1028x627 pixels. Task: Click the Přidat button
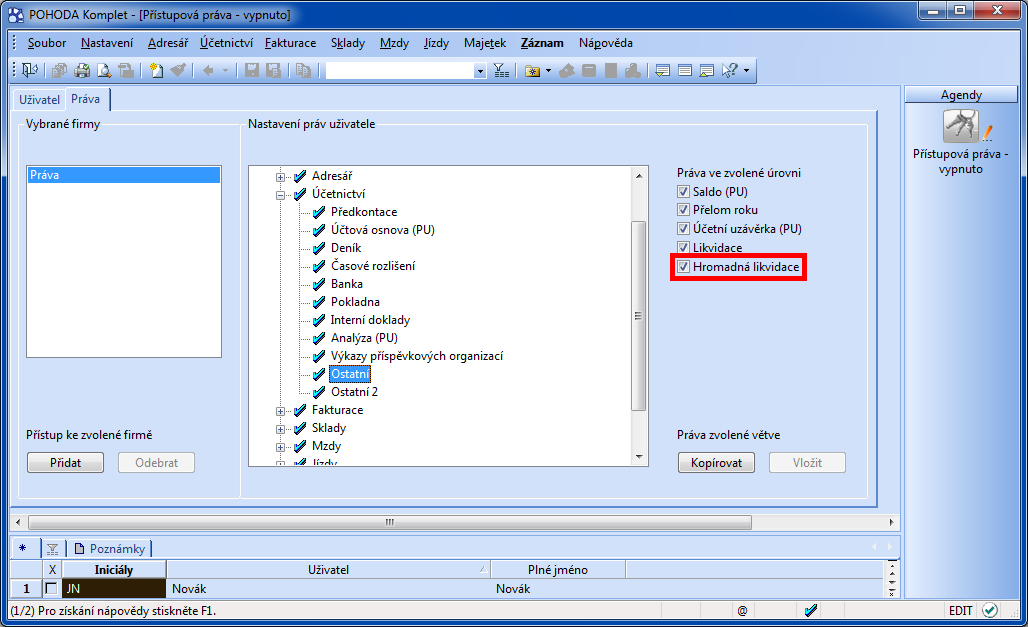66,462
